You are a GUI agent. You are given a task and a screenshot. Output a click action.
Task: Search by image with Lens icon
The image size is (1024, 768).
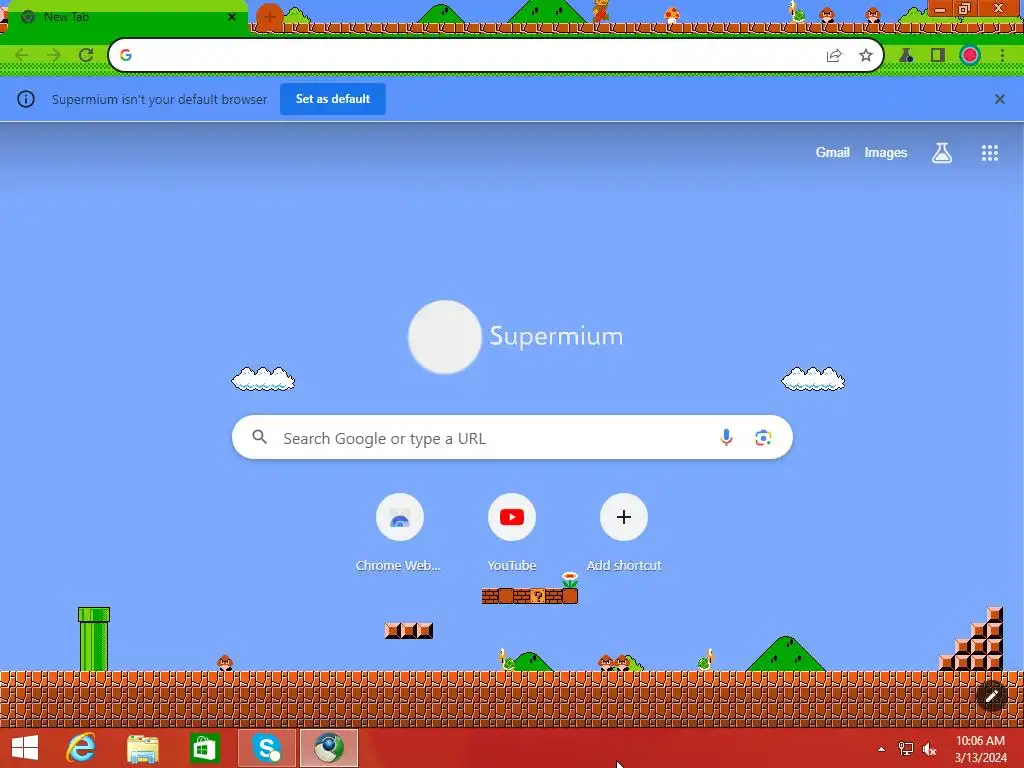point(763,438)
